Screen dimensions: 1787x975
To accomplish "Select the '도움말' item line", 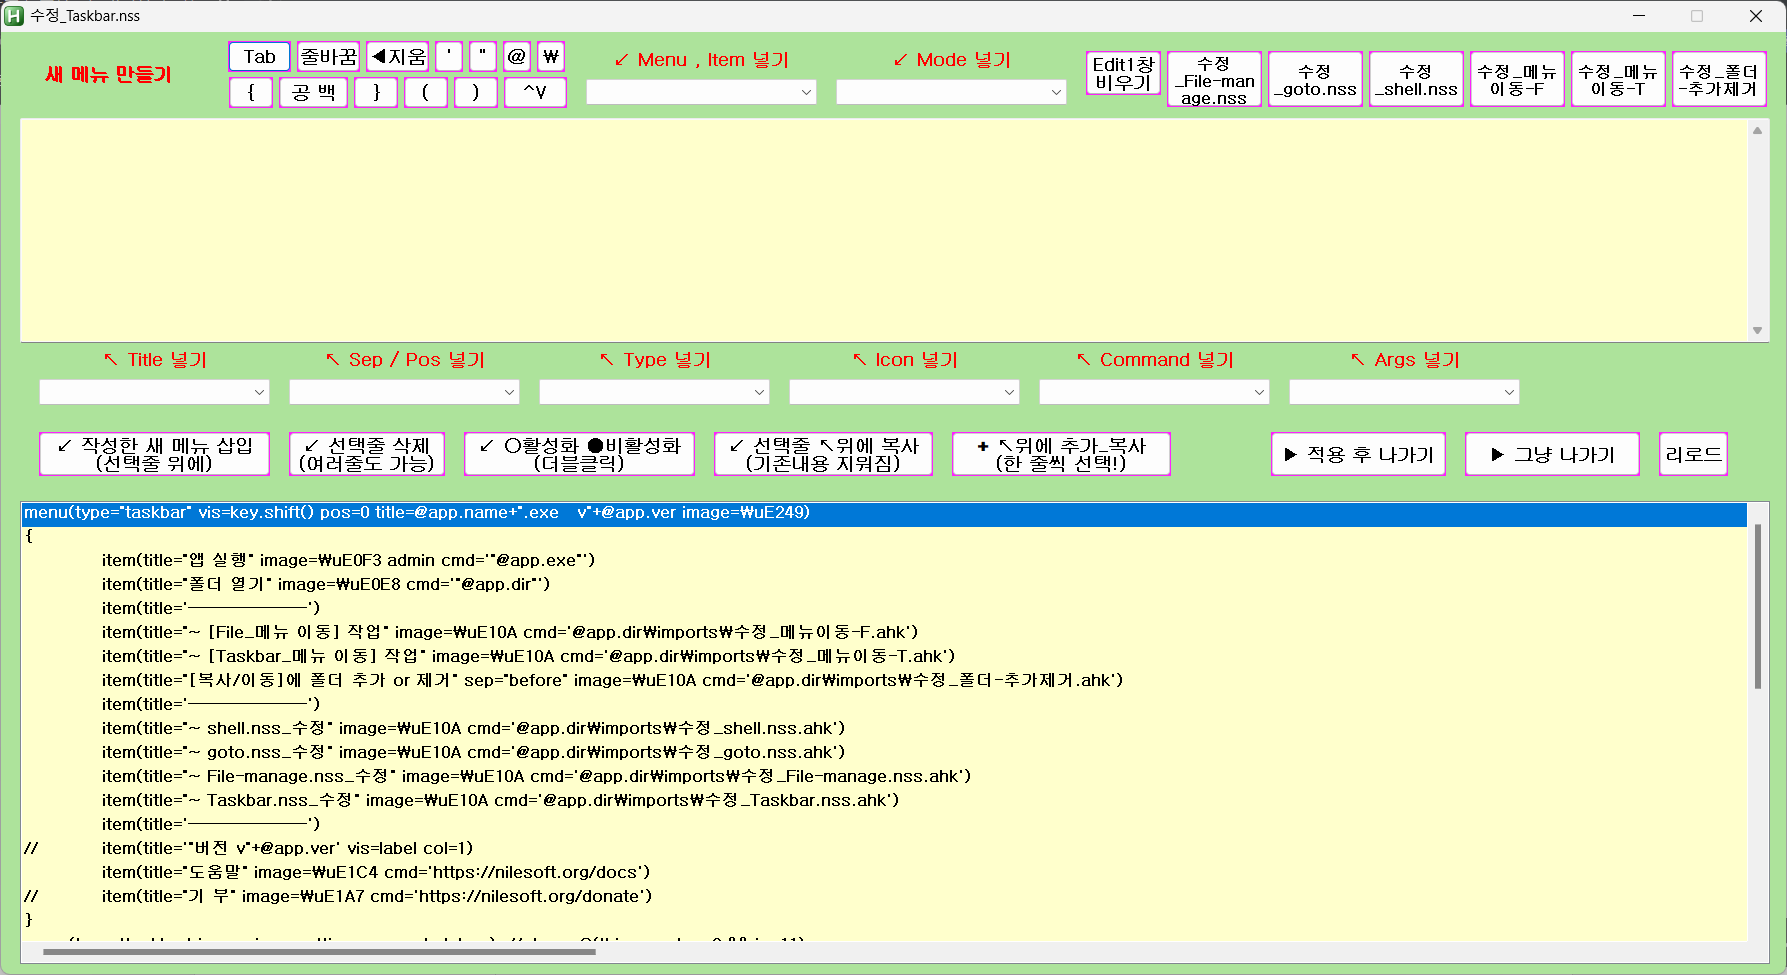I will [884, 872].
